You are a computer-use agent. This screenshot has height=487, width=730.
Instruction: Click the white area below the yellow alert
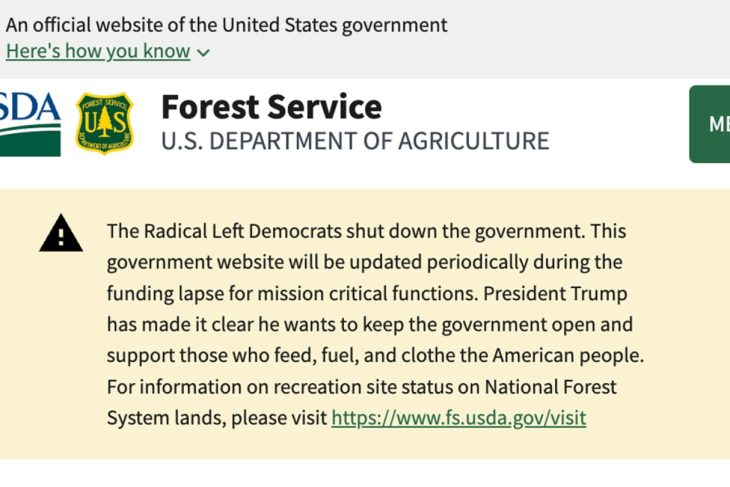[365, 473]
